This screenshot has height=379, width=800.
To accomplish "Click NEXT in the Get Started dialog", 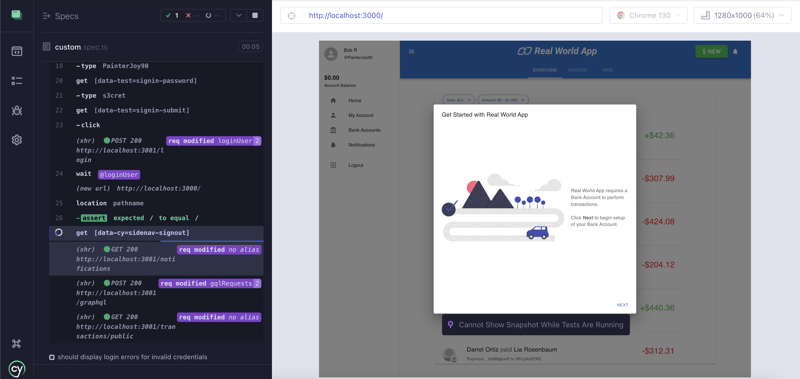I will tap(622, 305).
